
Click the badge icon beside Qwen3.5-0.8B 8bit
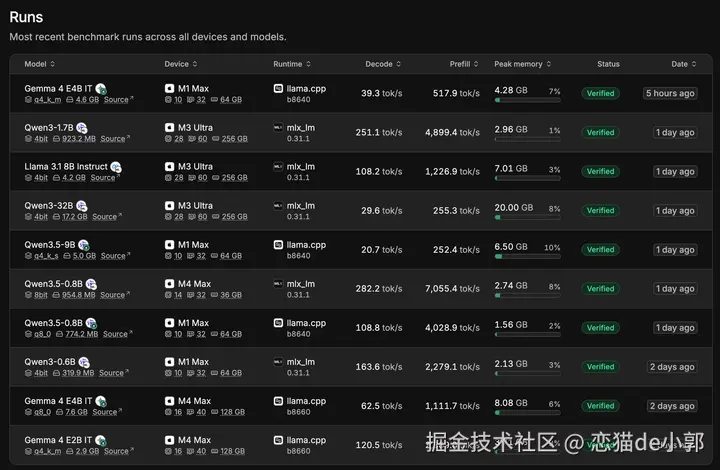point(91,284)
